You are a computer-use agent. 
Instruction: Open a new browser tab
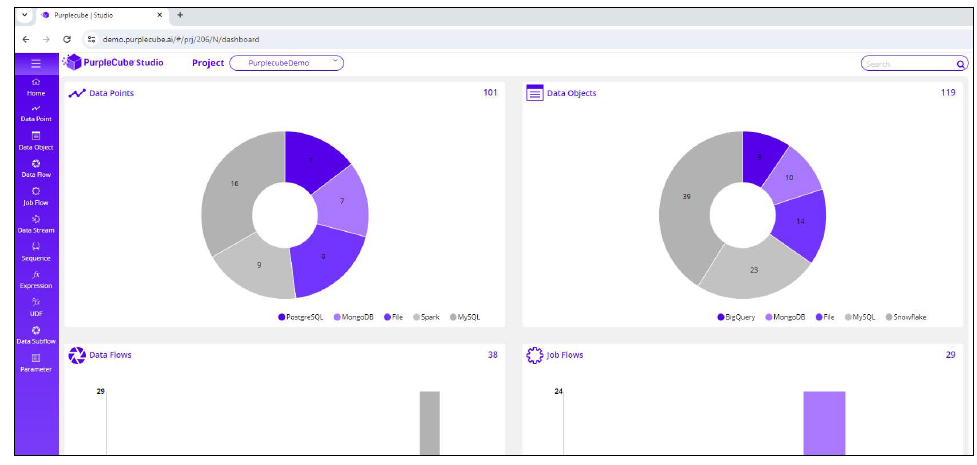[180, 14]
